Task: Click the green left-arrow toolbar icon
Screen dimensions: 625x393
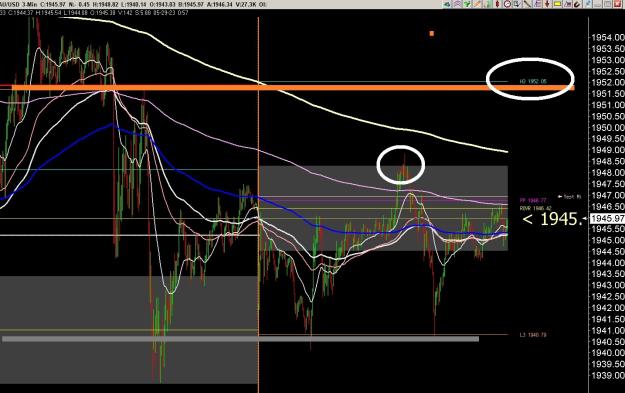Action: [447, 4]
